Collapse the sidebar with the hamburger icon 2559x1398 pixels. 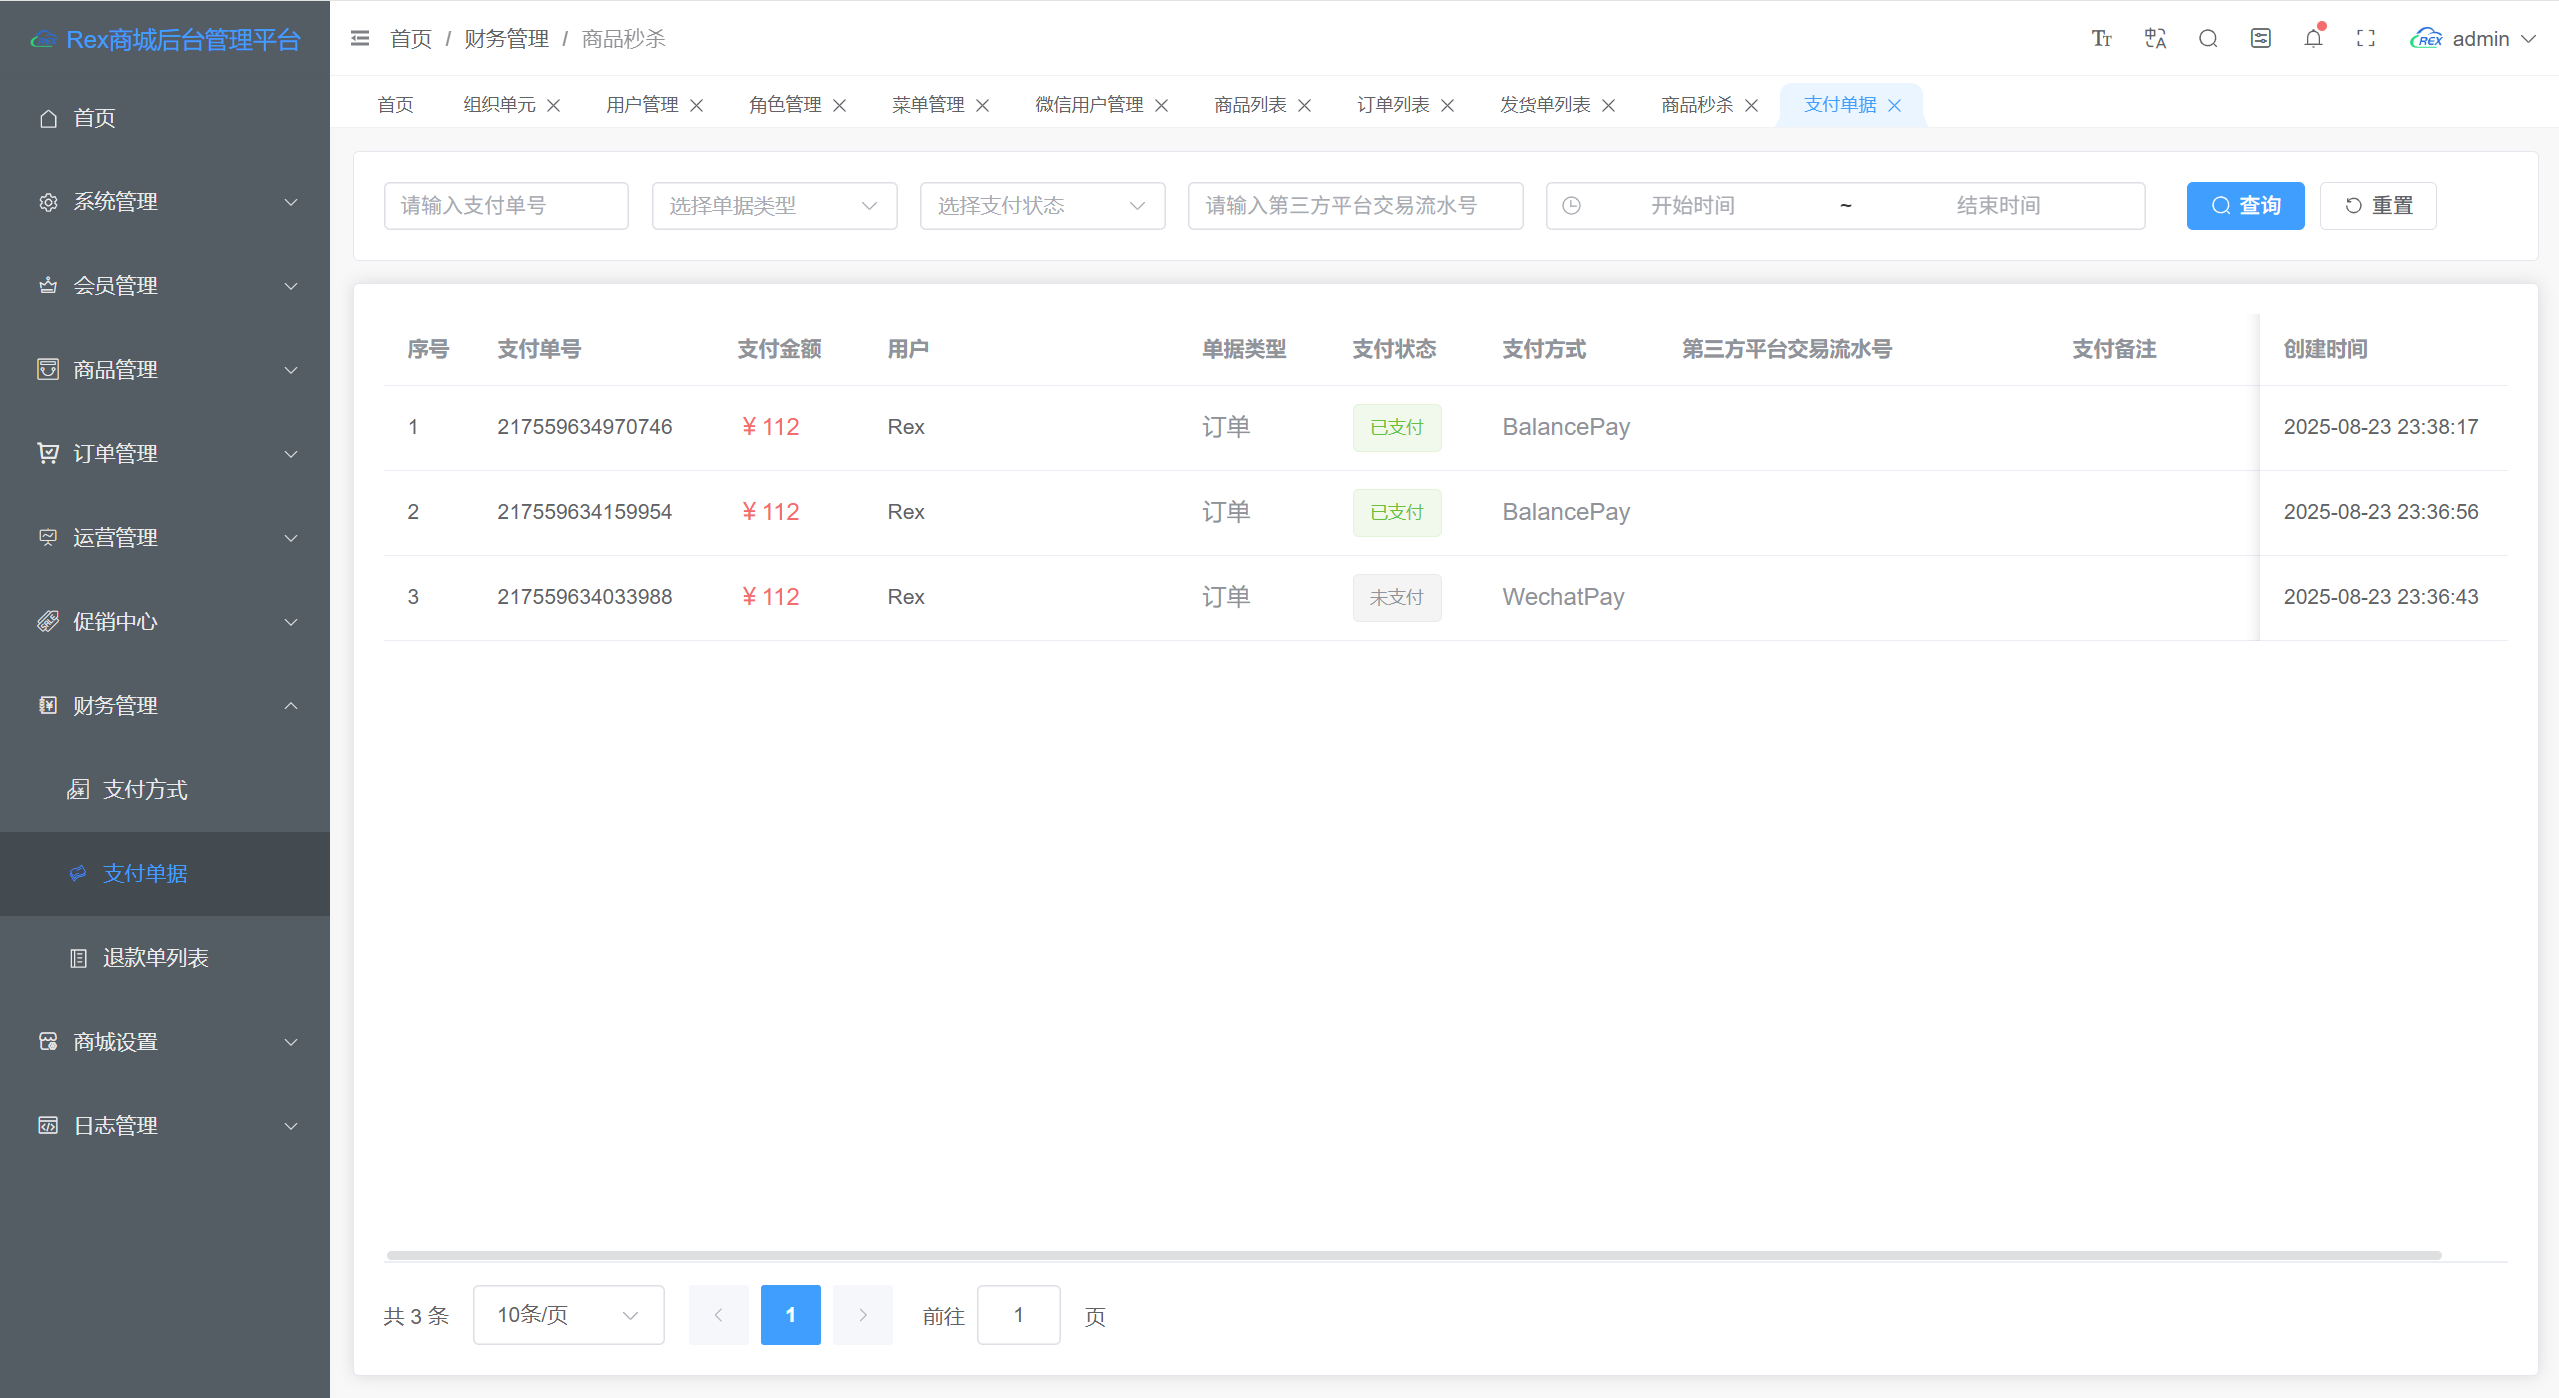(x=360, y=39)
